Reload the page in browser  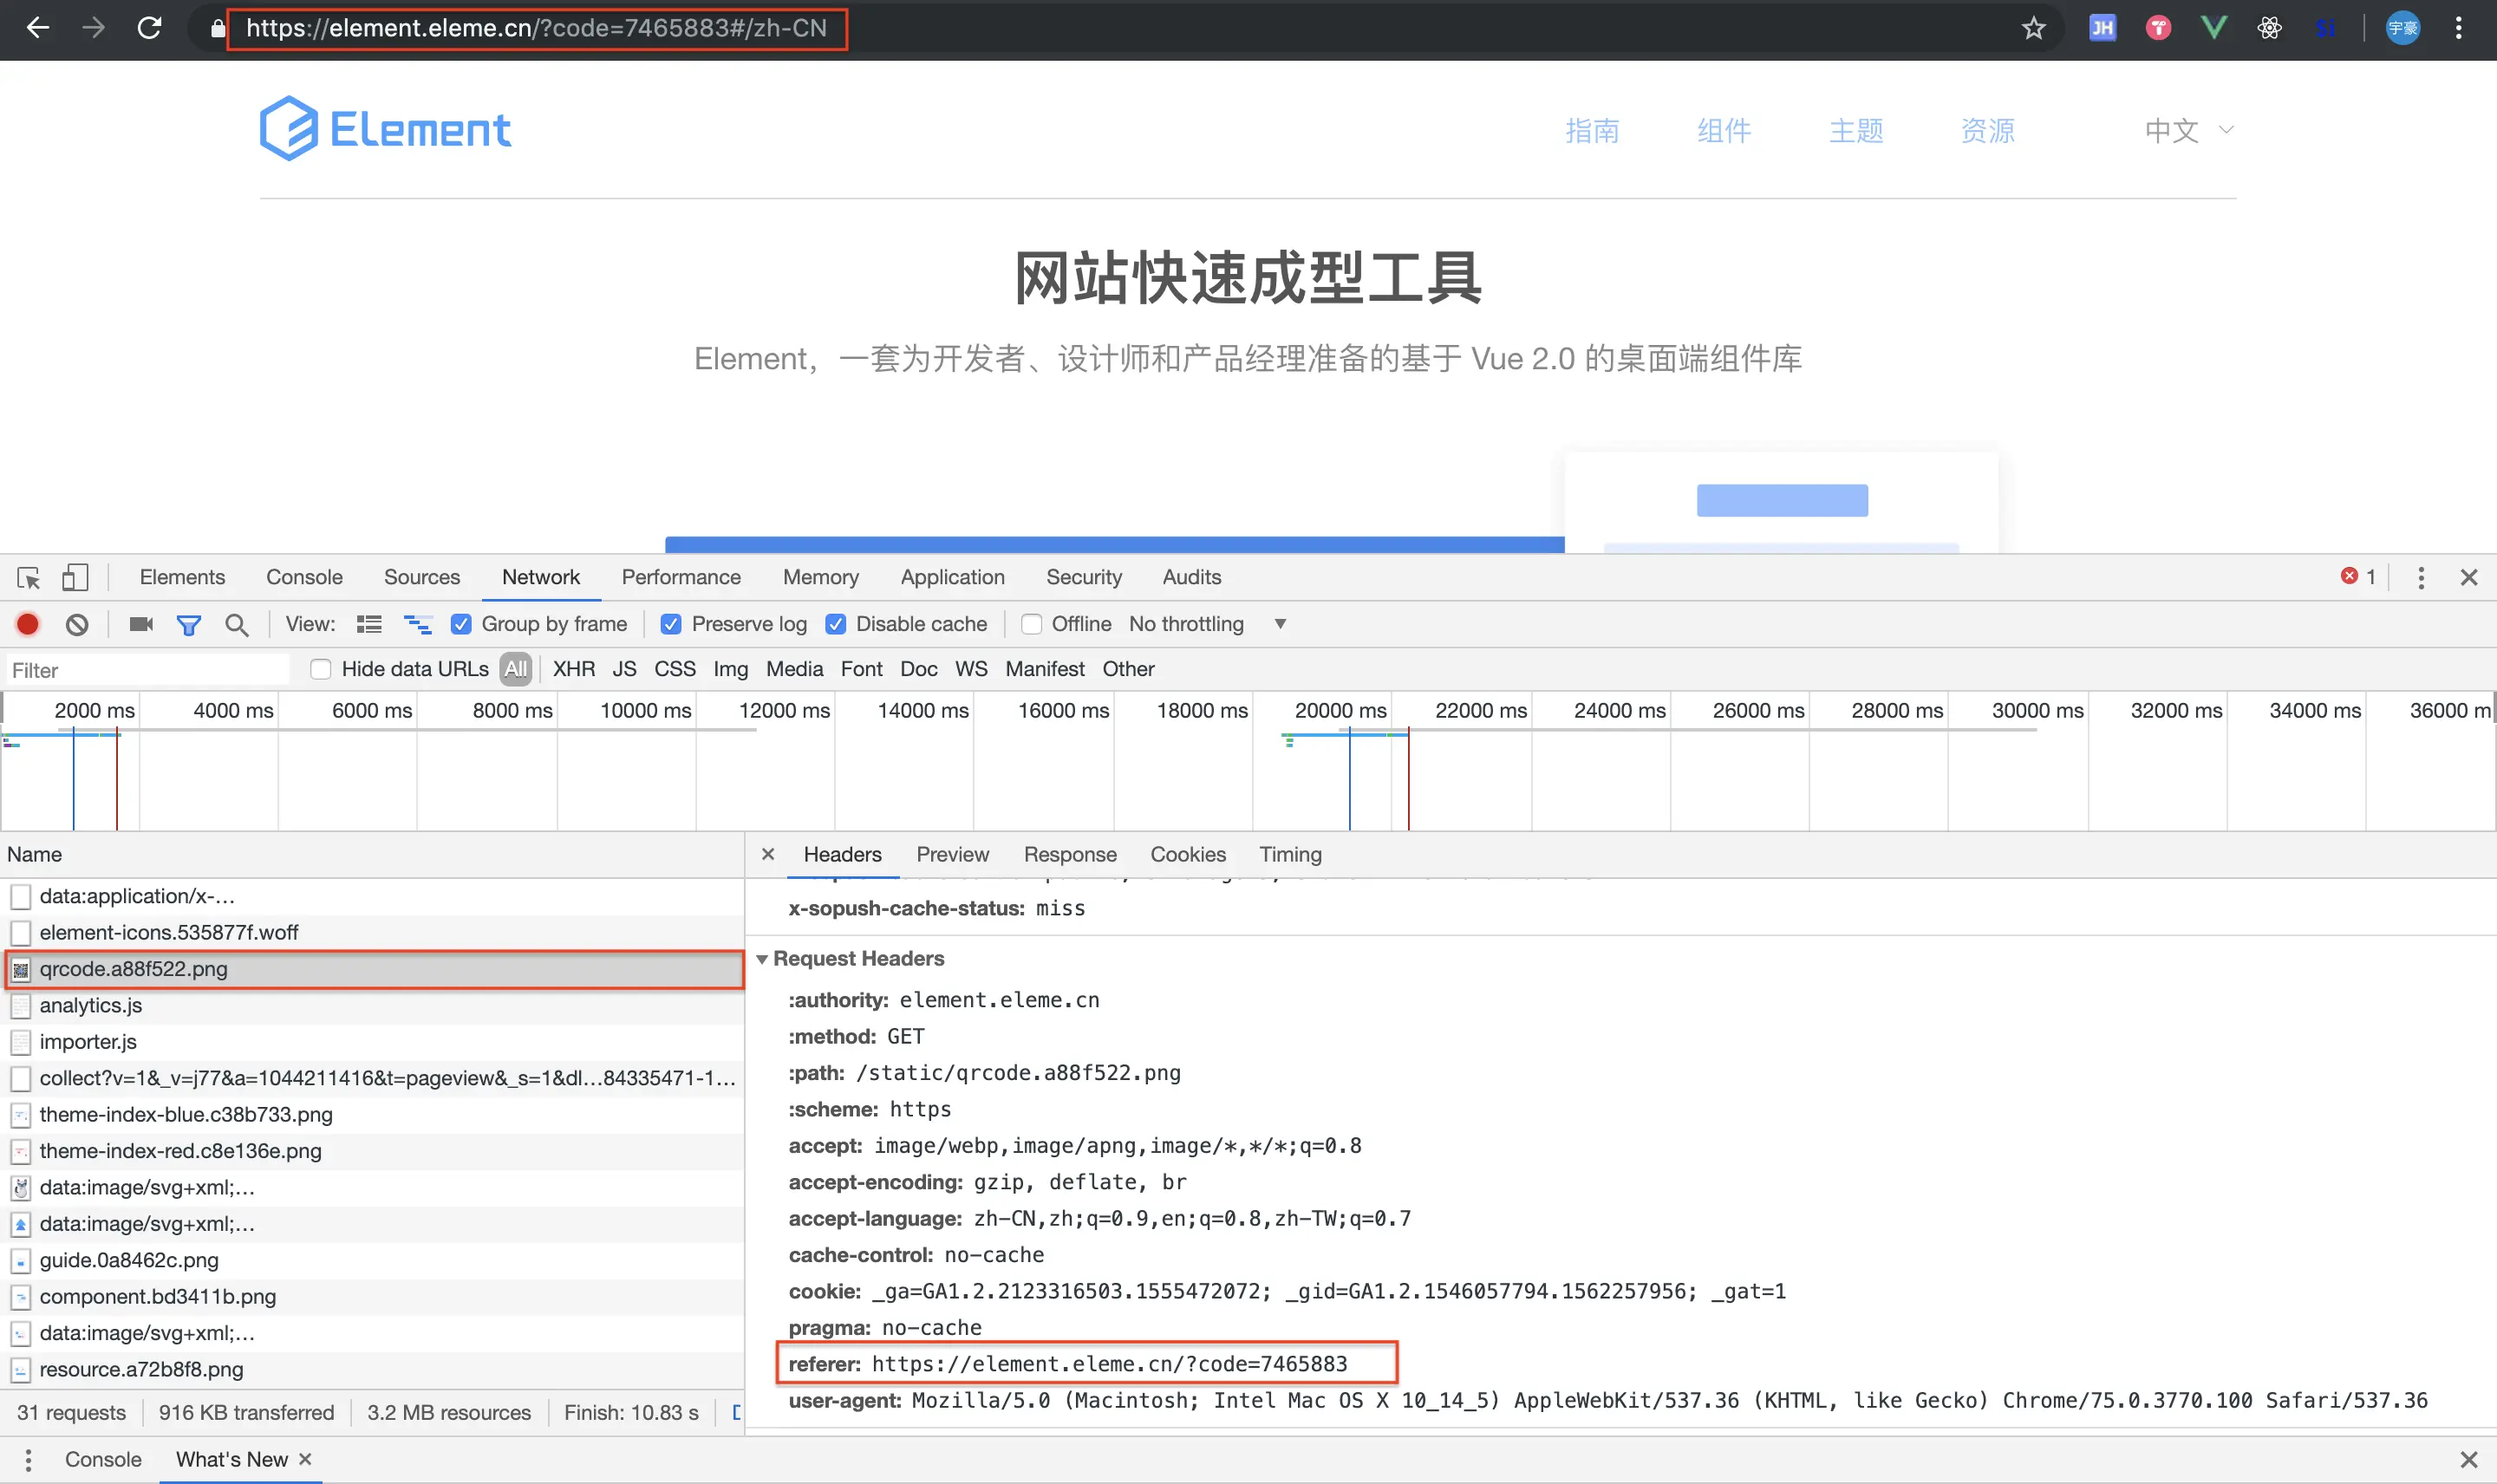click(149, 28)
